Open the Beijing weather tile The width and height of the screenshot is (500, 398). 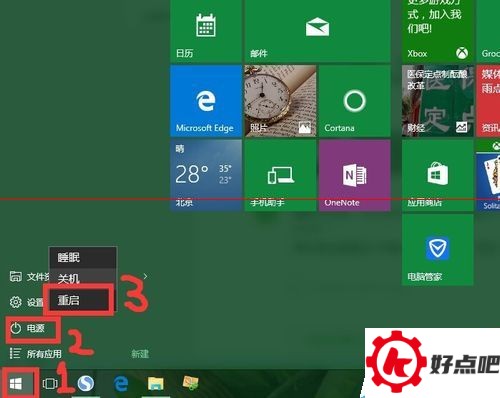[206, 175]
